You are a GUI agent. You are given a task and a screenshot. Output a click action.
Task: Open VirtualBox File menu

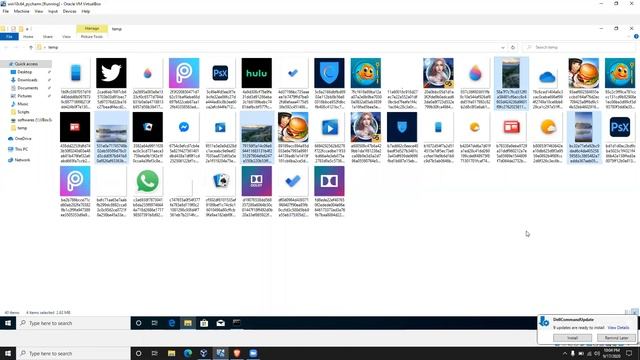tap(6, 11)
